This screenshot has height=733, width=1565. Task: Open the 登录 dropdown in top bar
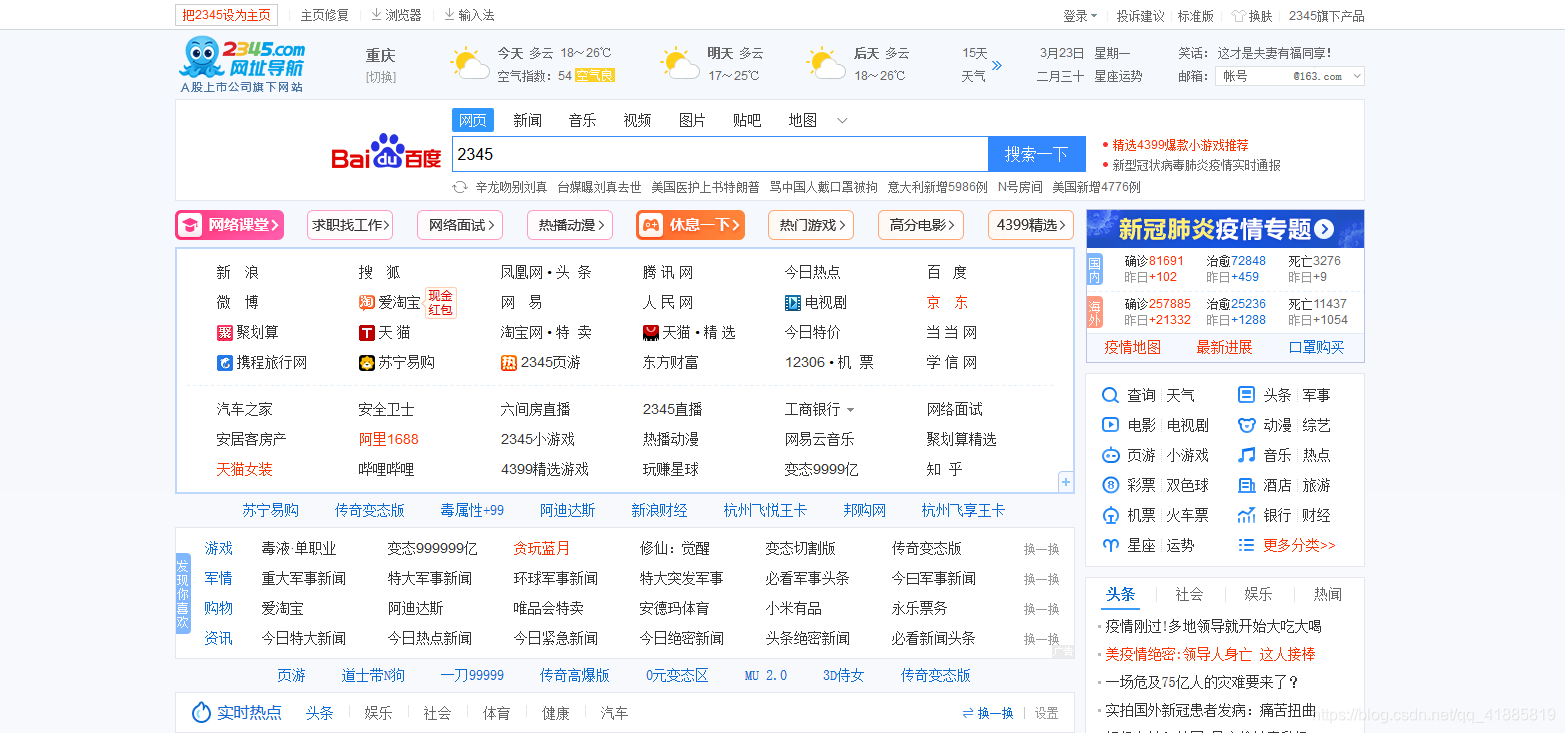coord(1080,16)
